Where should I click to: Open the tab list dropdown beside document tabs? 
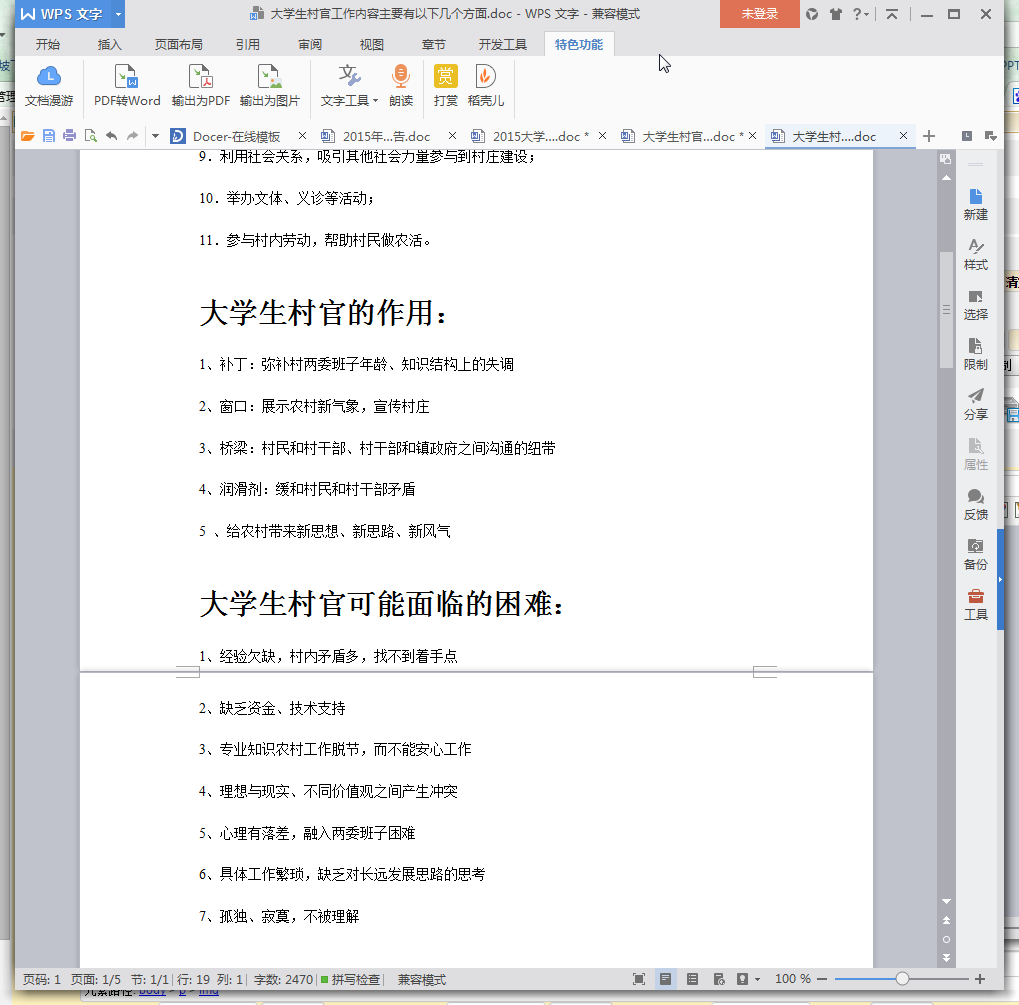point(990,136)
